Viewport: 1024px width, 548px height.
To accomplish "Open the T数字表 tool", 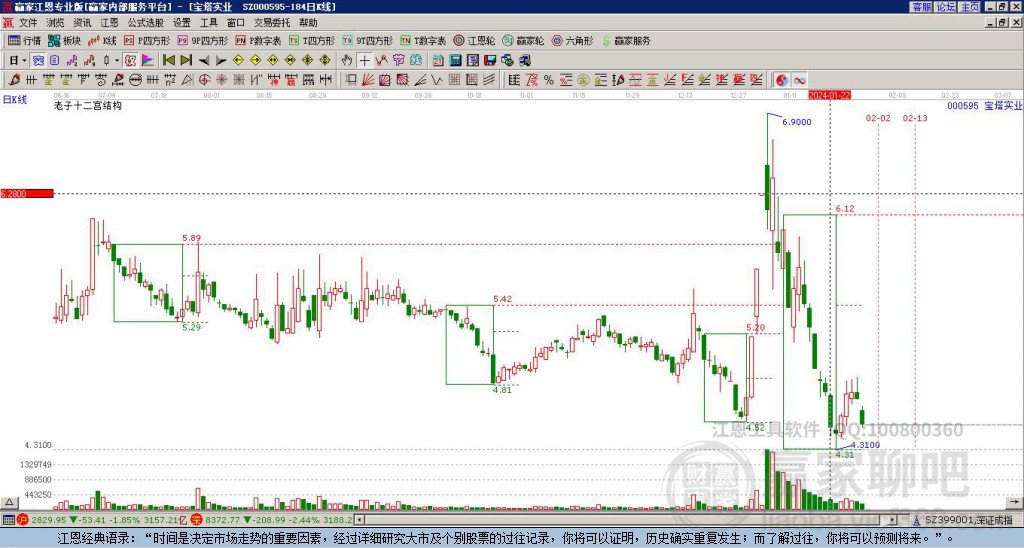I will [423, 41].
